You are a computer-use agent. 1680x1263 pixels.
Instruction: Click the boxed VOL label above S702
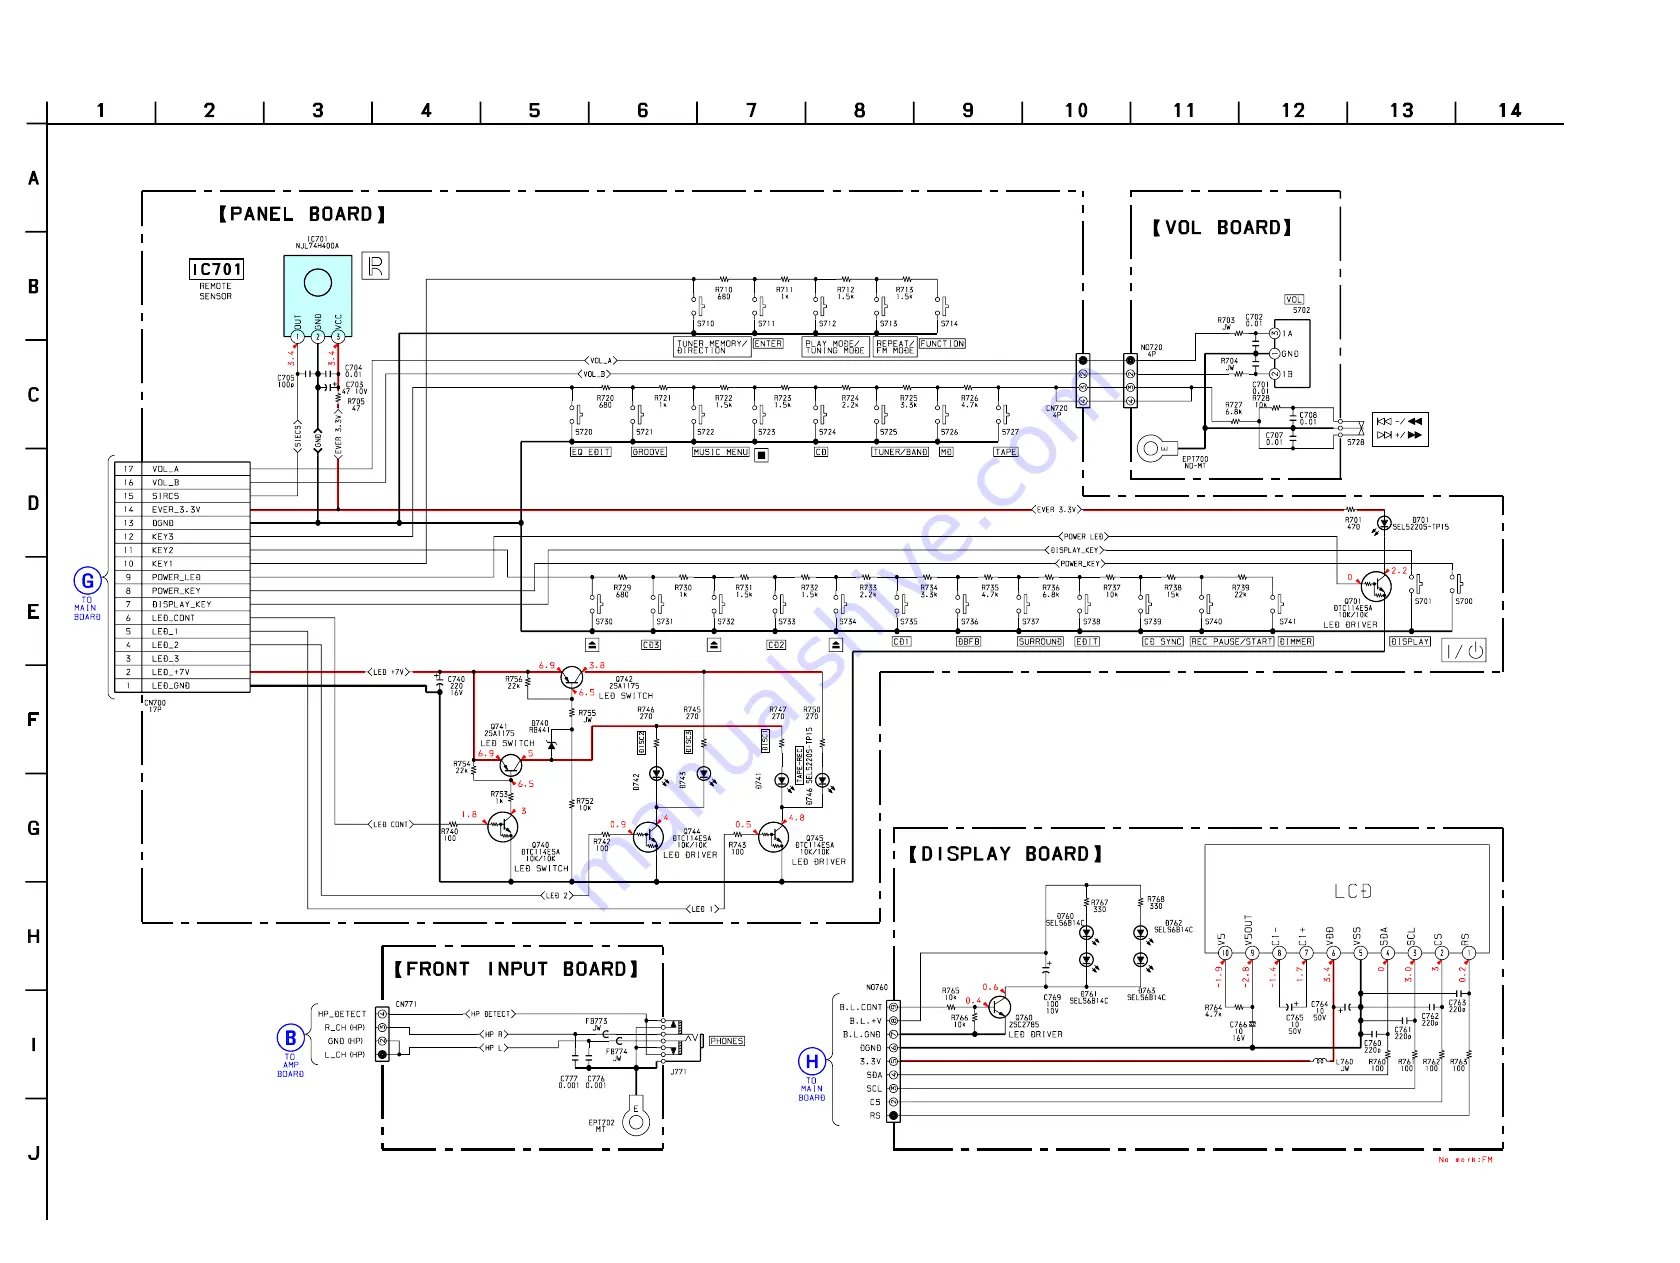point(1294,300)
